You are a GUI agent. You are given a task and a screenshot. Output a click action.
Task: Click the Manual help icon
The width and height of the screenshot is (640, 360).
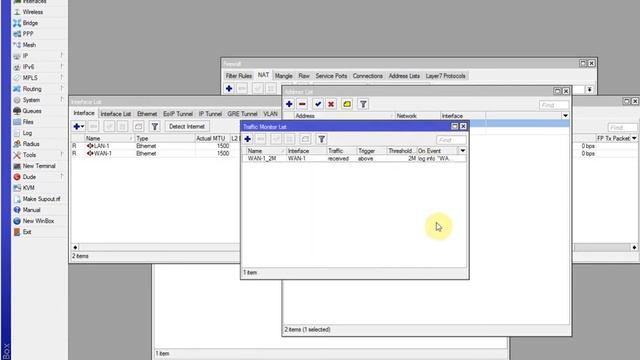click(x=17, y=210)
